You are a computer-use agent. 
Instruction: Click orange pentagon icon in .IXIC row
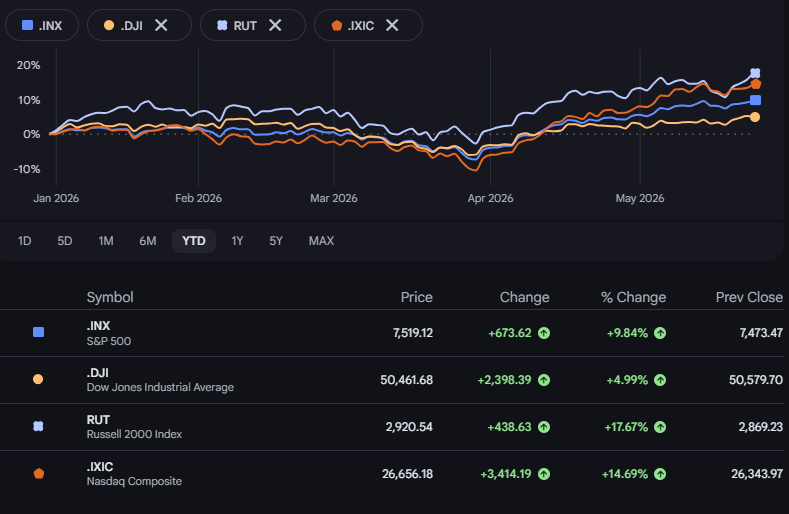pyautogui.click(x=39, y=474)
